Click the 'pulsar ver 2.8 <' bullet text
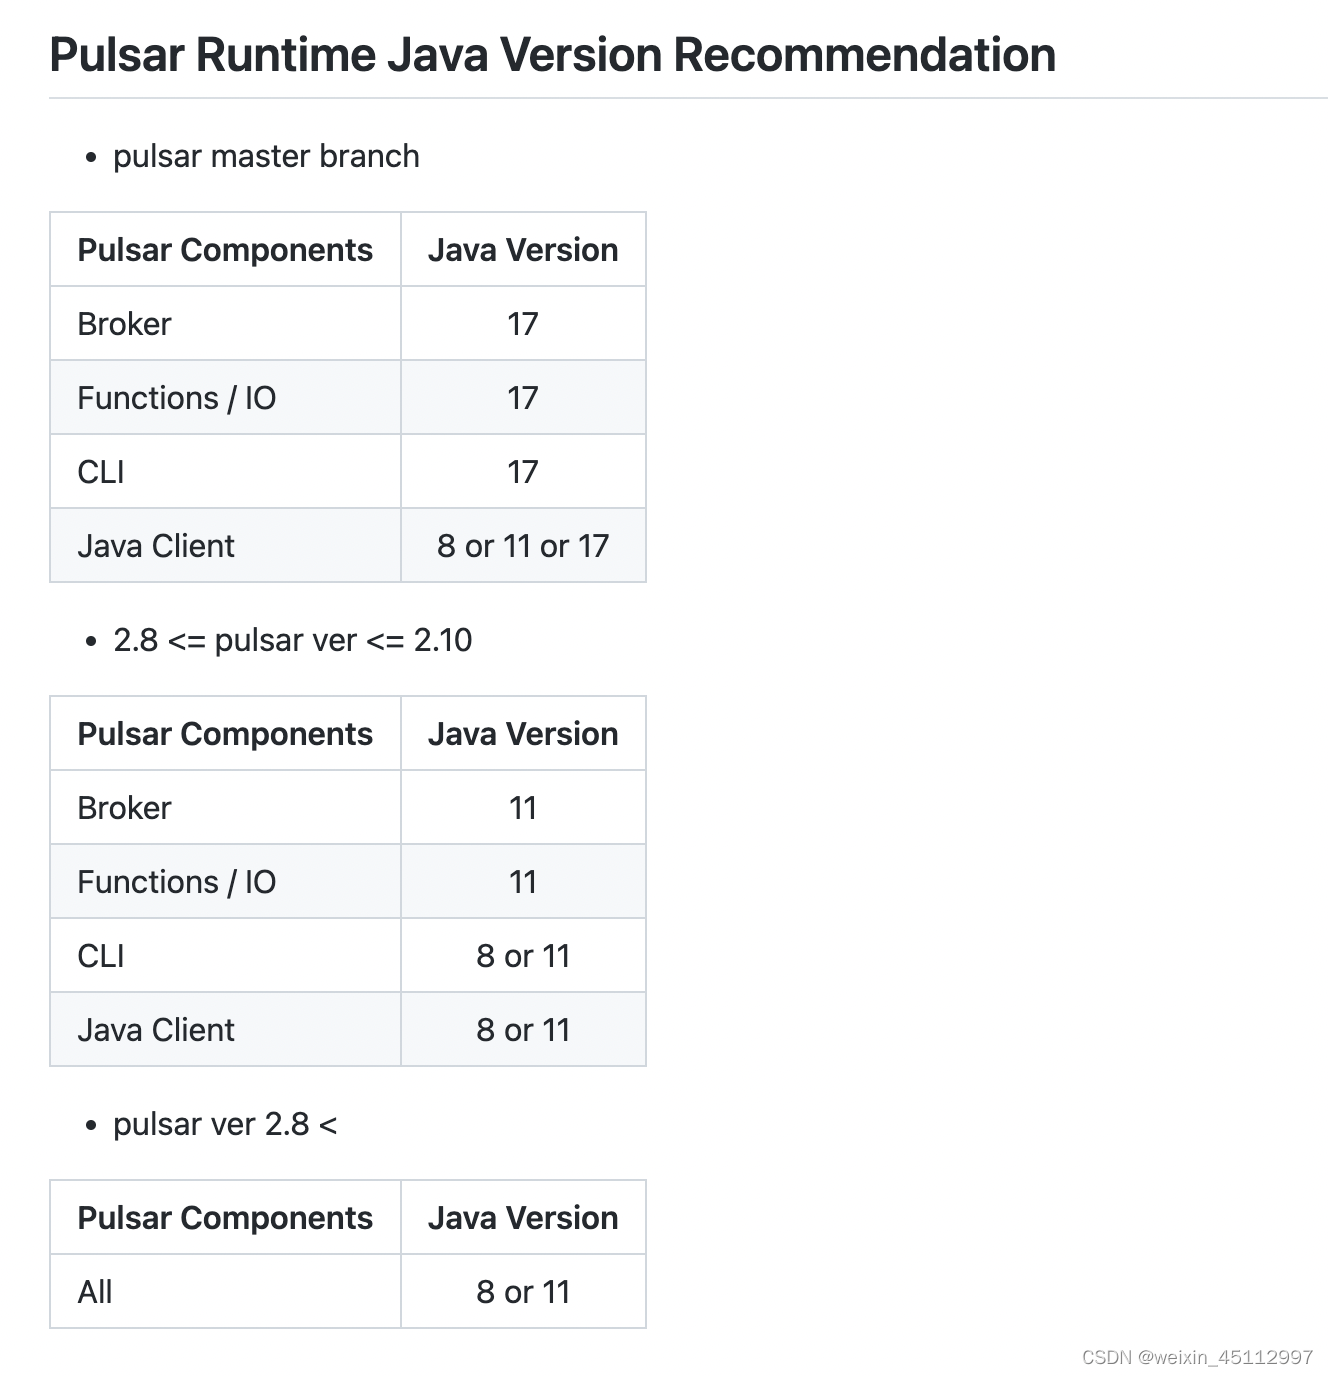This screenshot has width=1328, height=1376. coord(224,1124)
